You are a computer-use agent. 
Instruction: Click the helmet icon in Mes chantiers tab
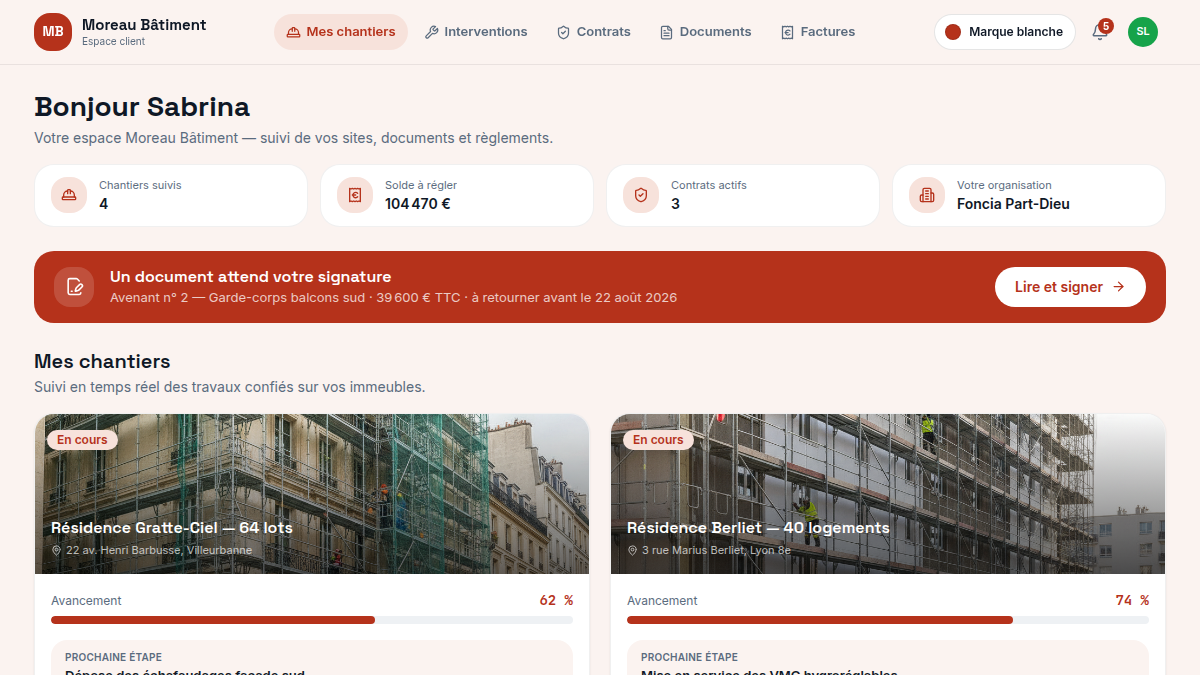(x=293, y=32)
